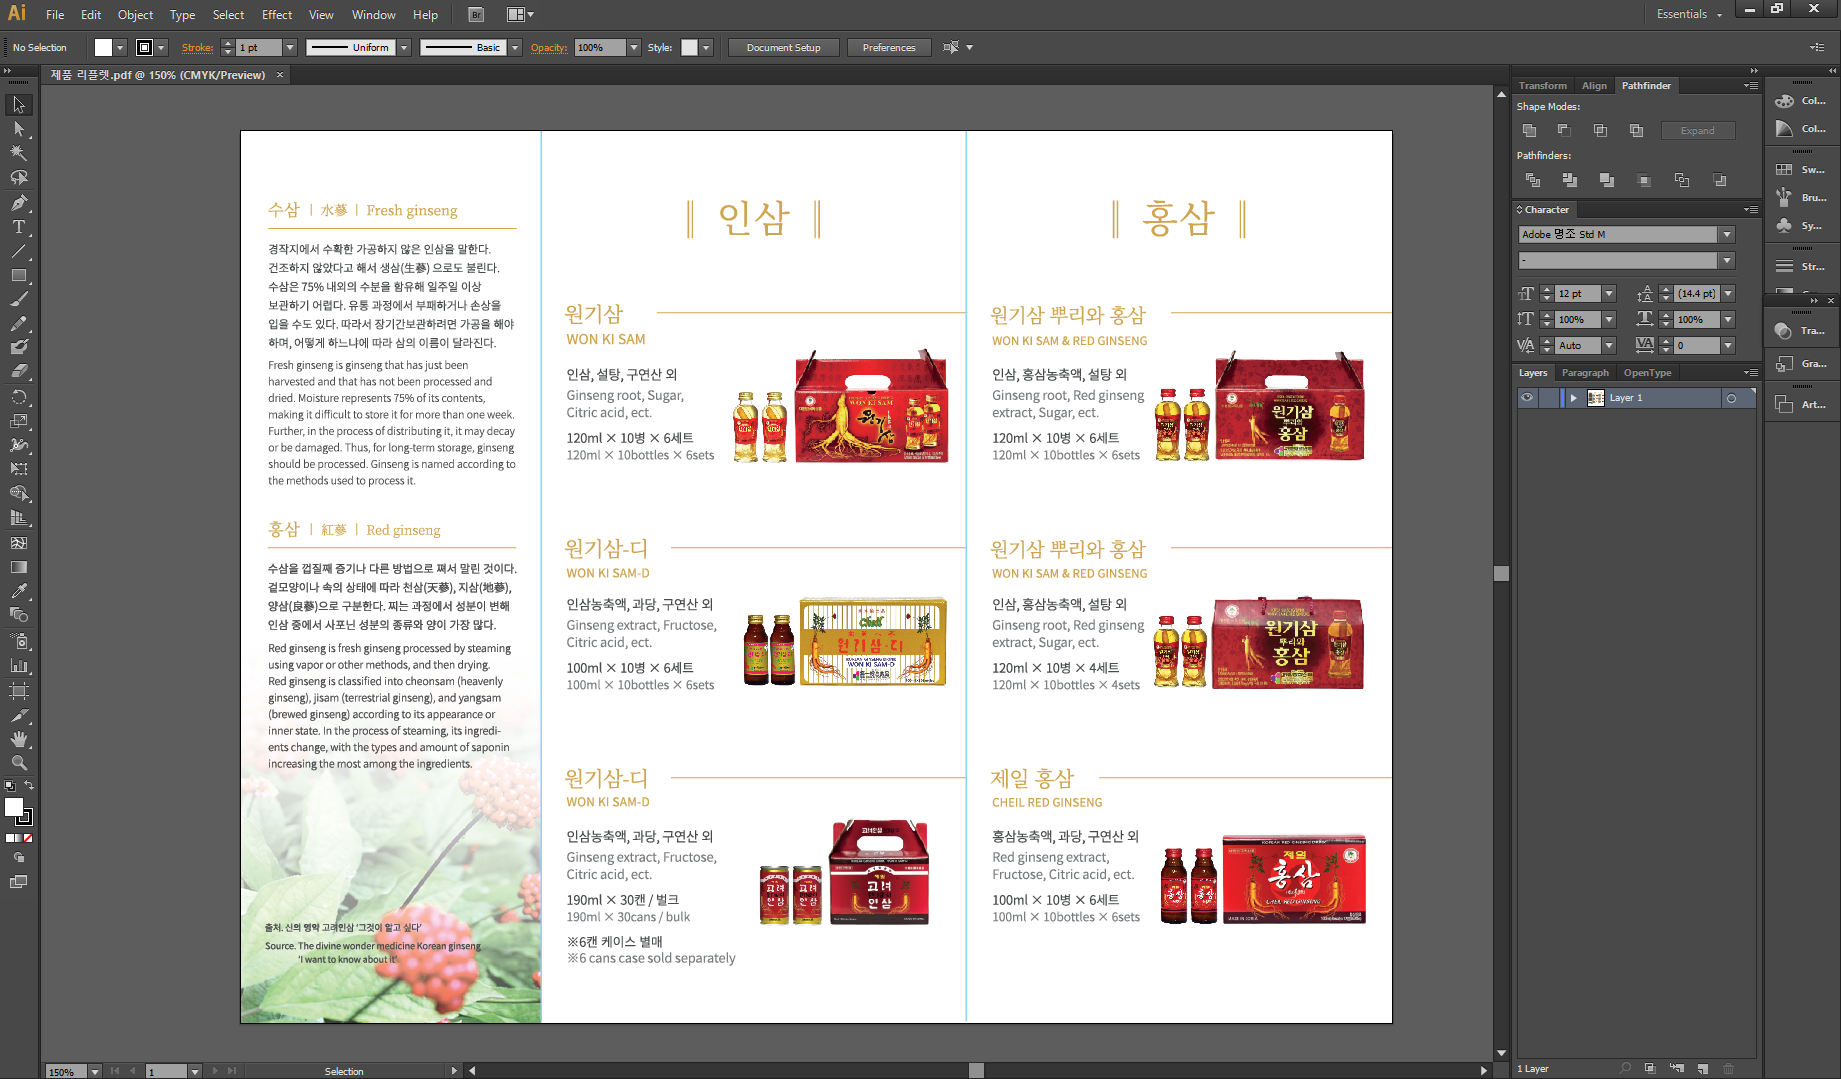Switch to the Align tab

click(1594, 86)
